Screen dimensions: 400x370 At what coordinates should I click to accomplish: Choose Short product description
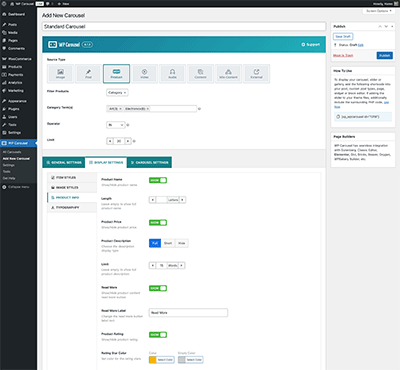(x=168, y=243)
